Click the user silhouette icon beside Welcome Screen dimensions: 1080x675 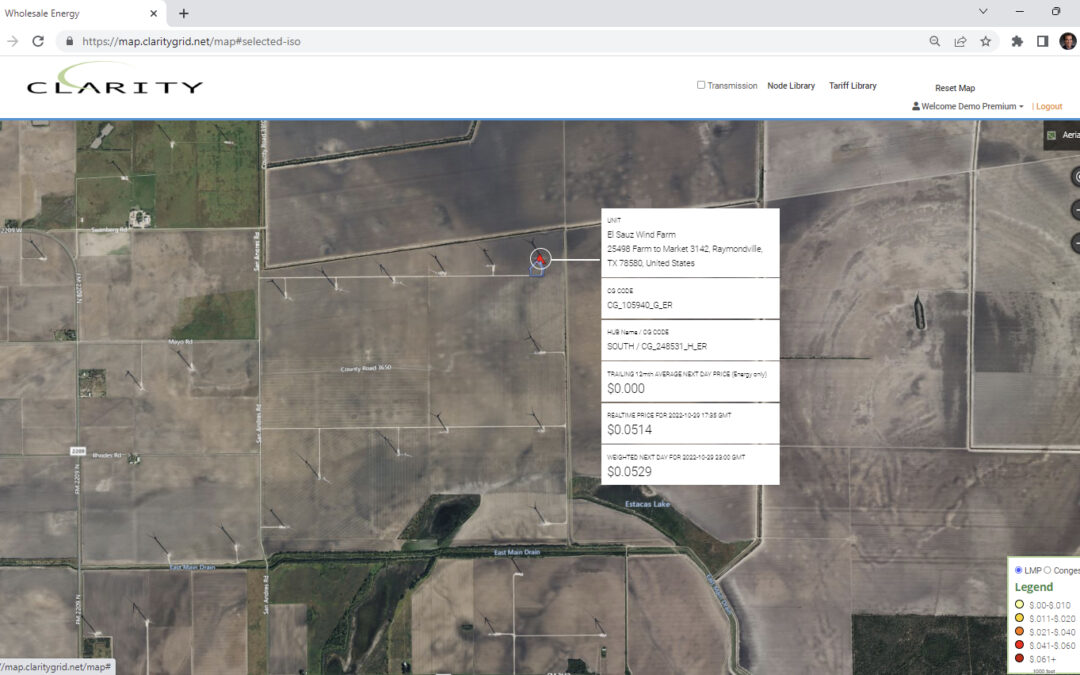[916, 106]
